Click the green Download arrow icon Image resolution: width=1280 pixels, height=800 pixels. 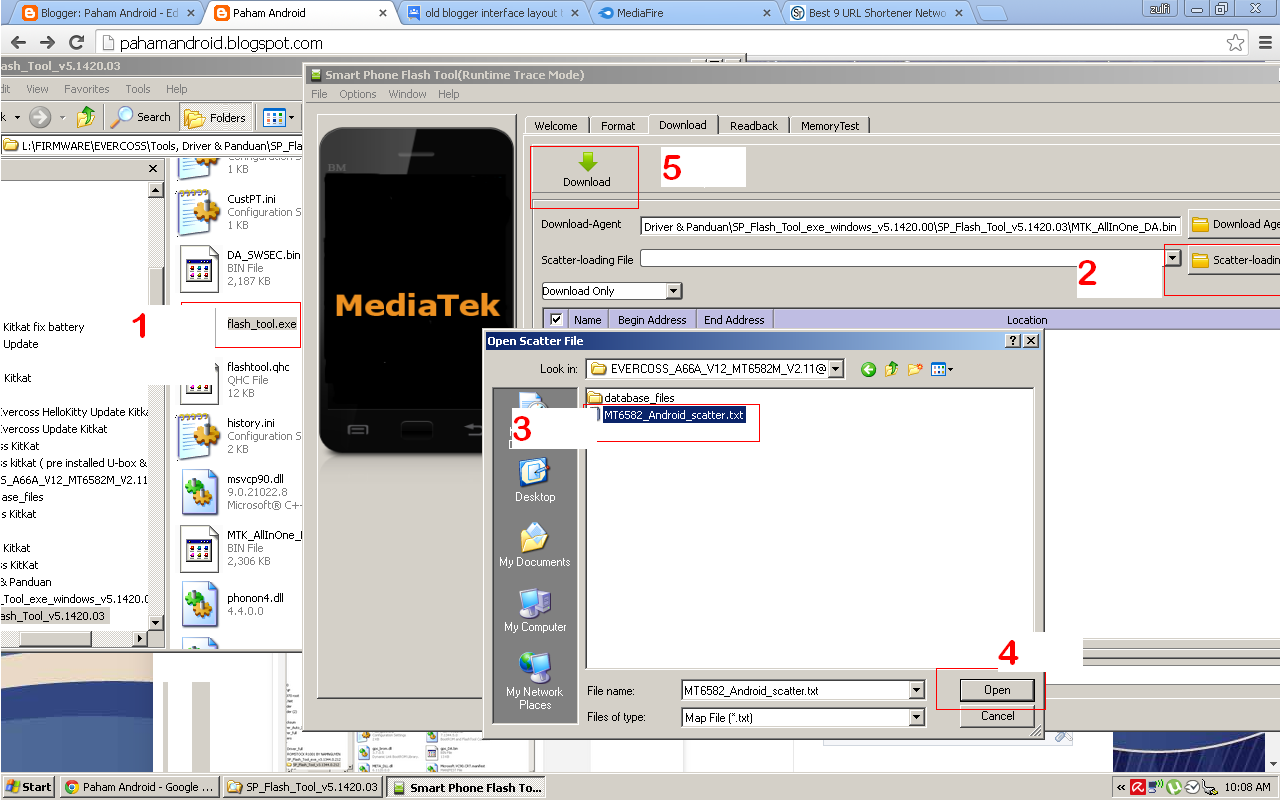coord(587,163)
